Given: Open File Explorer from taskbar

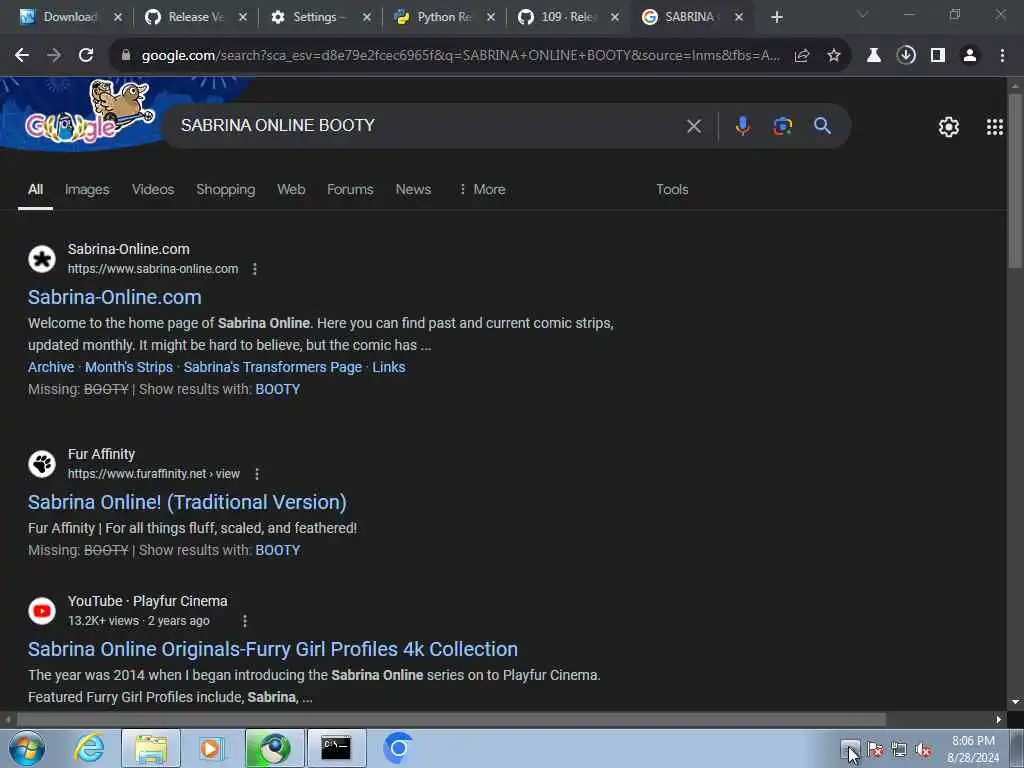Looking at the screenshot, I should pyautogui.click(x=151, y=748).
